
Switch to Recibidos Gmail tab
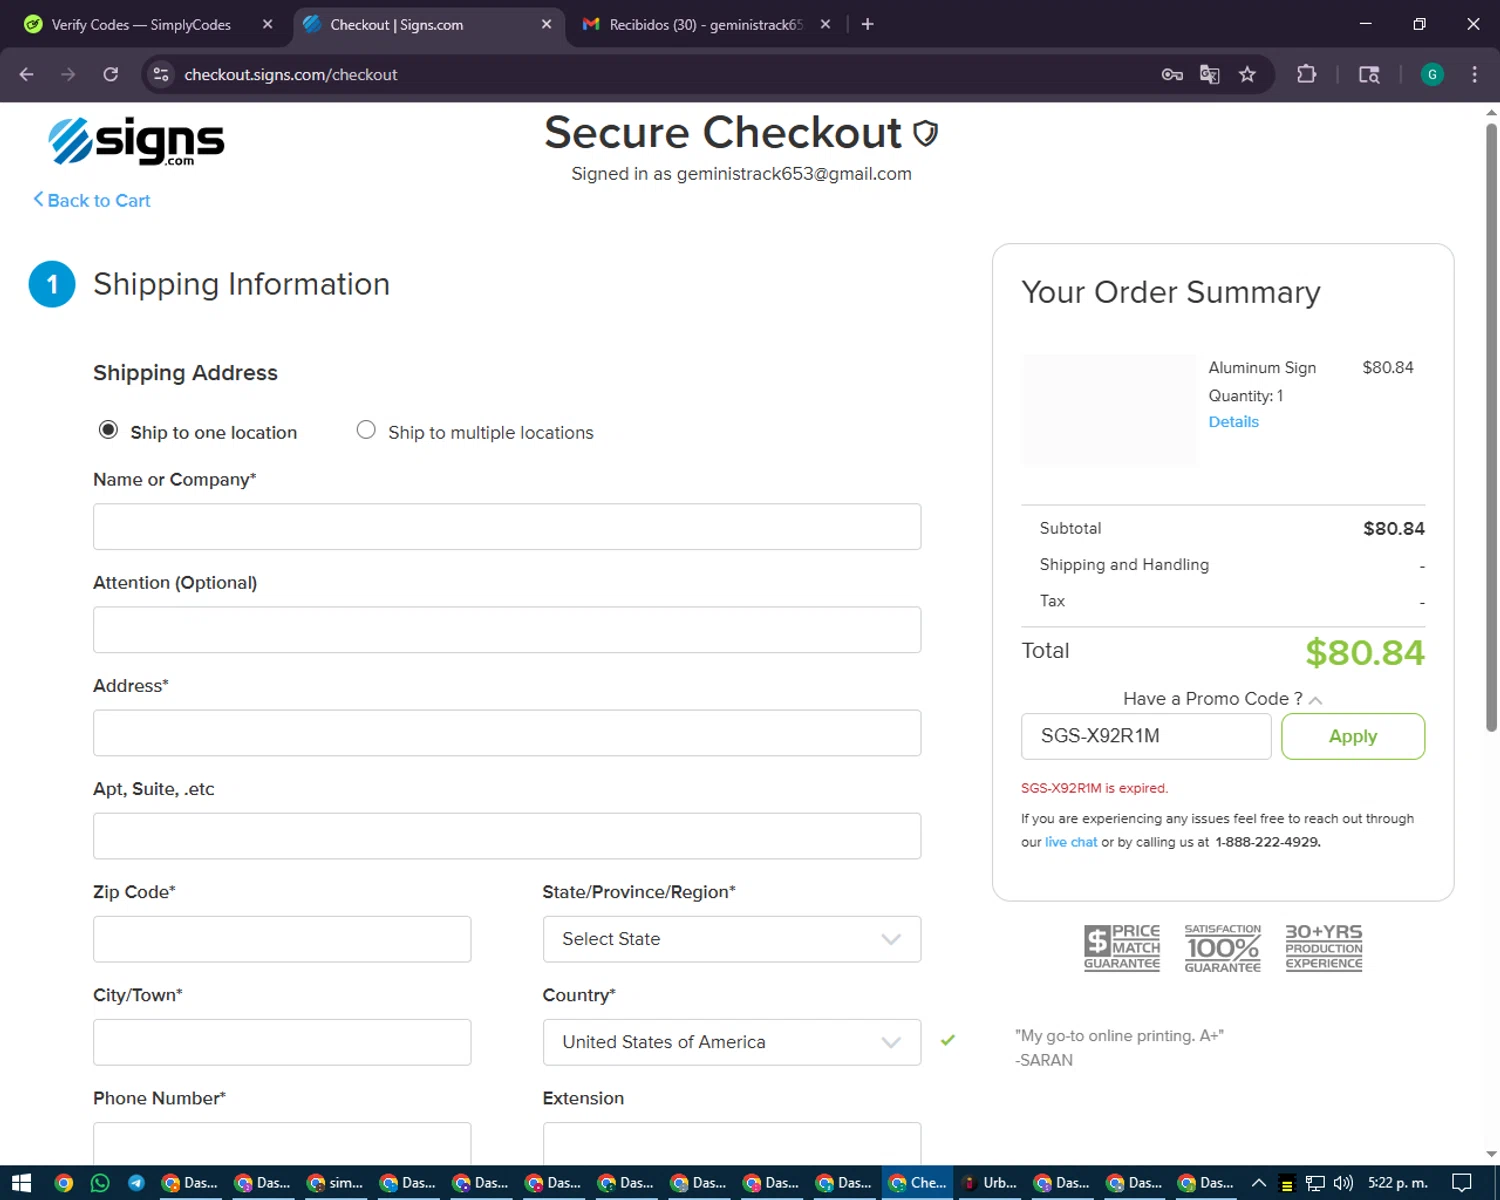tap(707, 24)
